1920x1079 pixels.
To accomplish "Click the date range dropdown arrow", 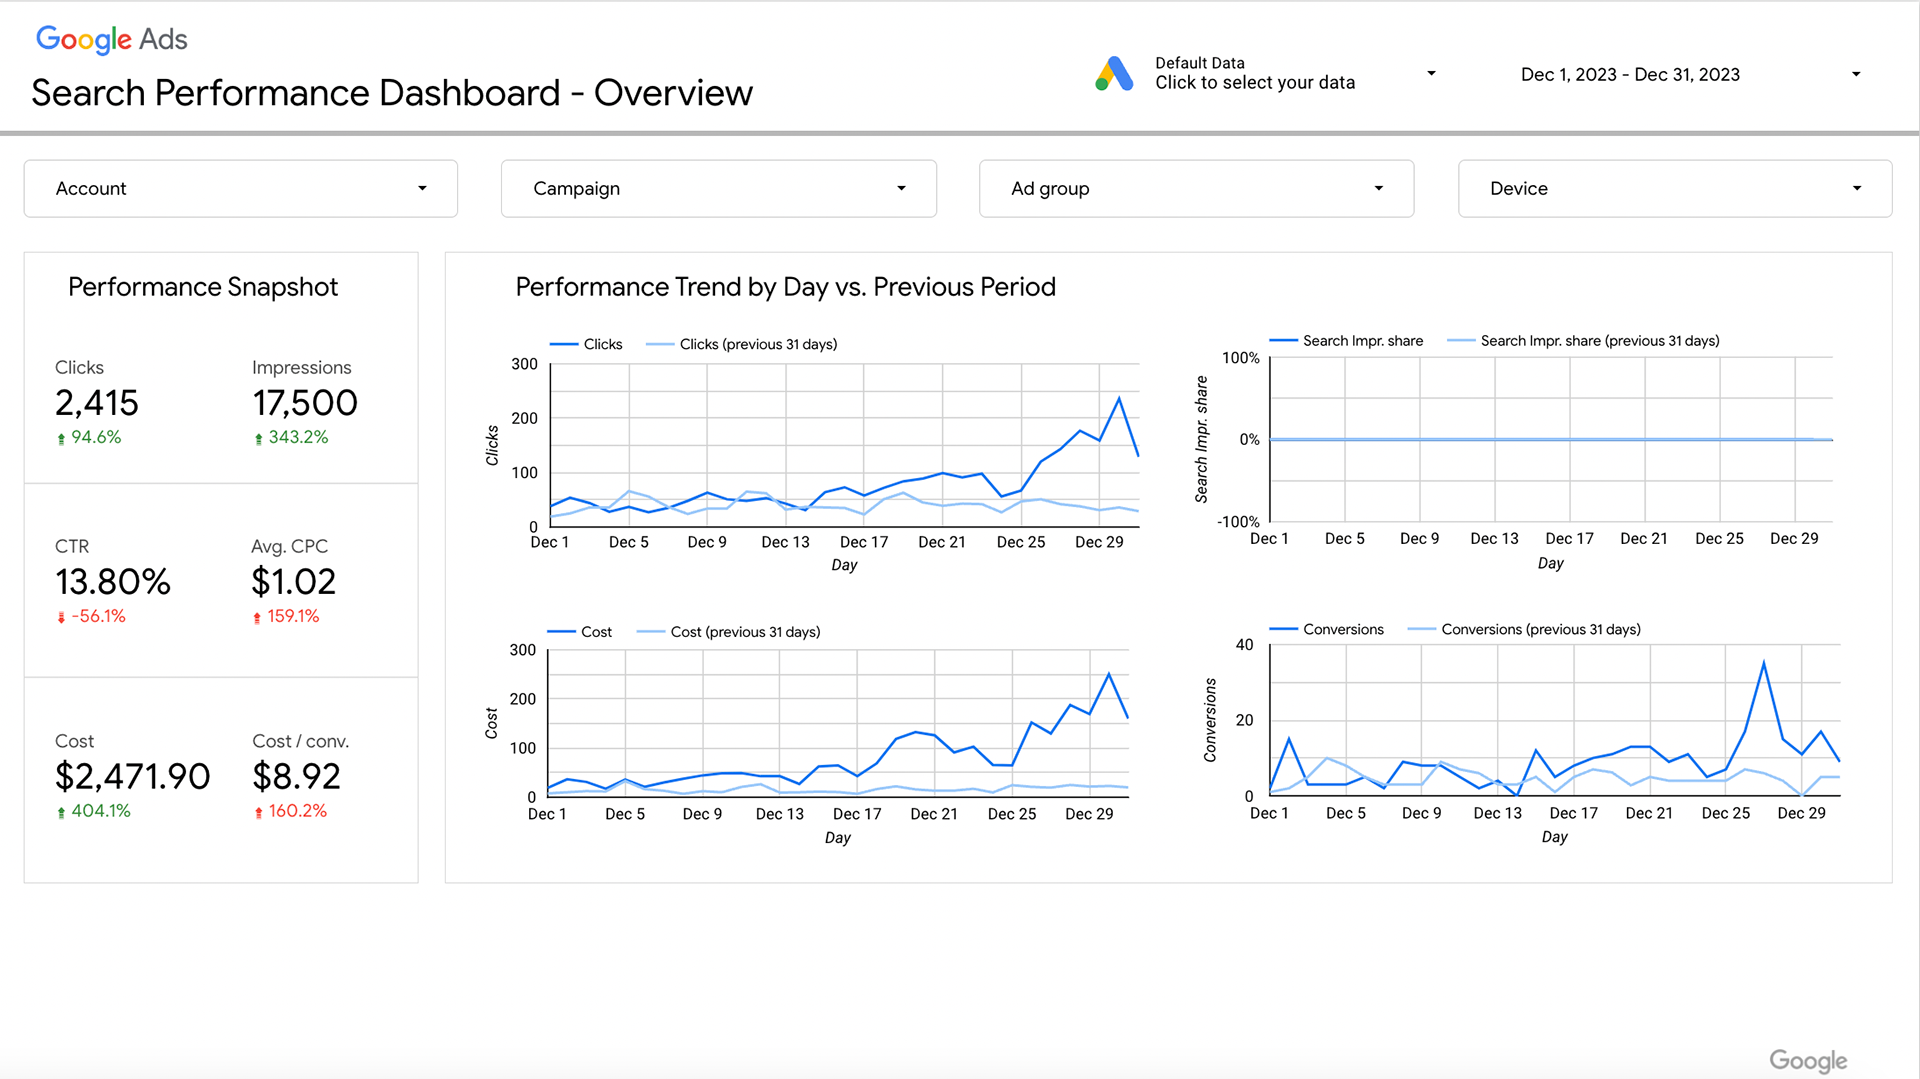I will coord(1856,74).
